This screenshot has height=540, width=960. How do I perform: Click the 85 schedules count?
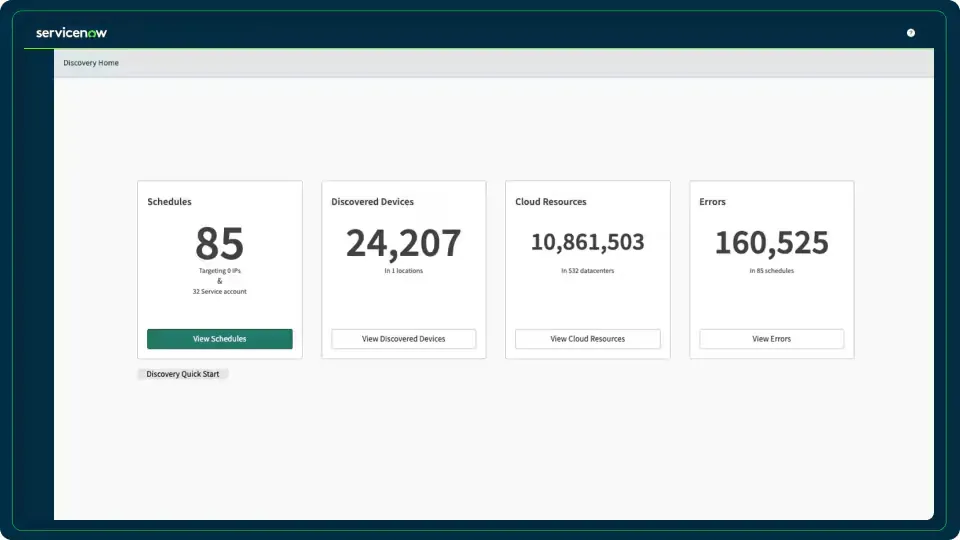219,243
